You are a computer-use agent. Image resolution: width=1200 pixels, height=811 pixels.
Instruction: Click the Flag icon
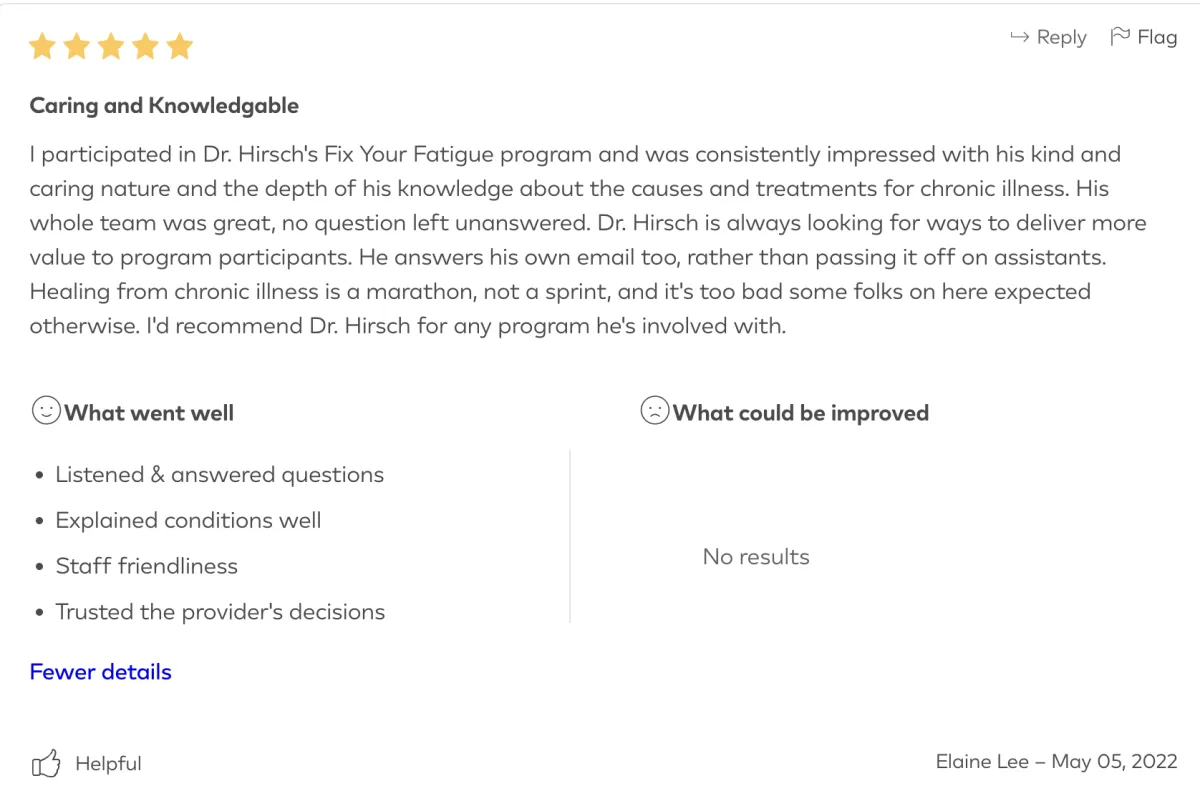[x=1120, y=37]
